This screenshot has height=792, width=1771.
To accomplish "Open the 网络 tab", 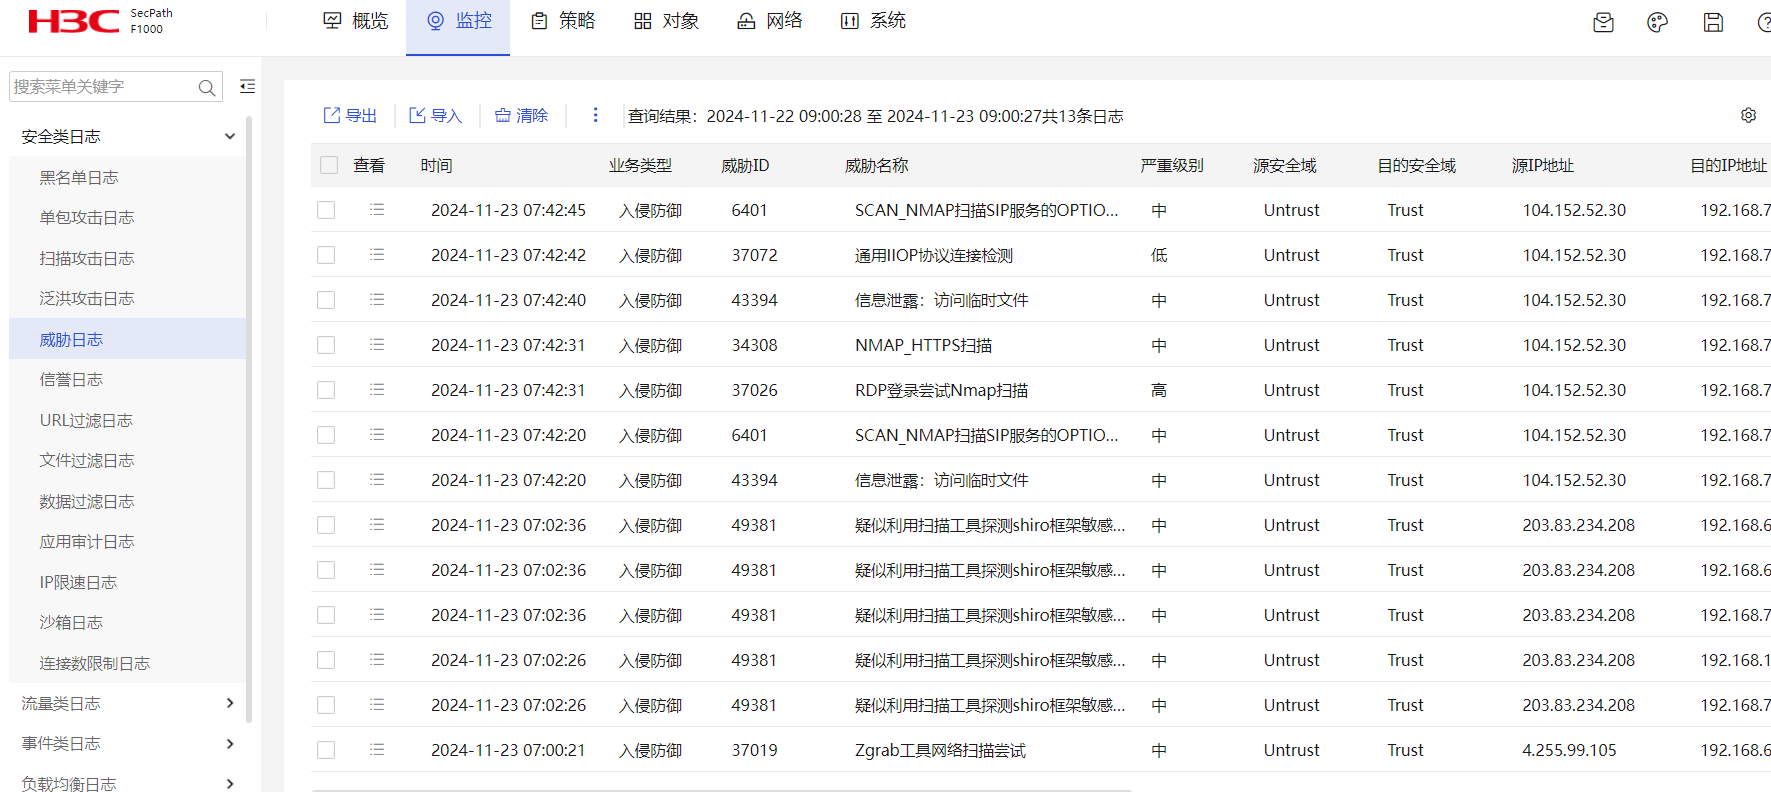I will point(770,21).
